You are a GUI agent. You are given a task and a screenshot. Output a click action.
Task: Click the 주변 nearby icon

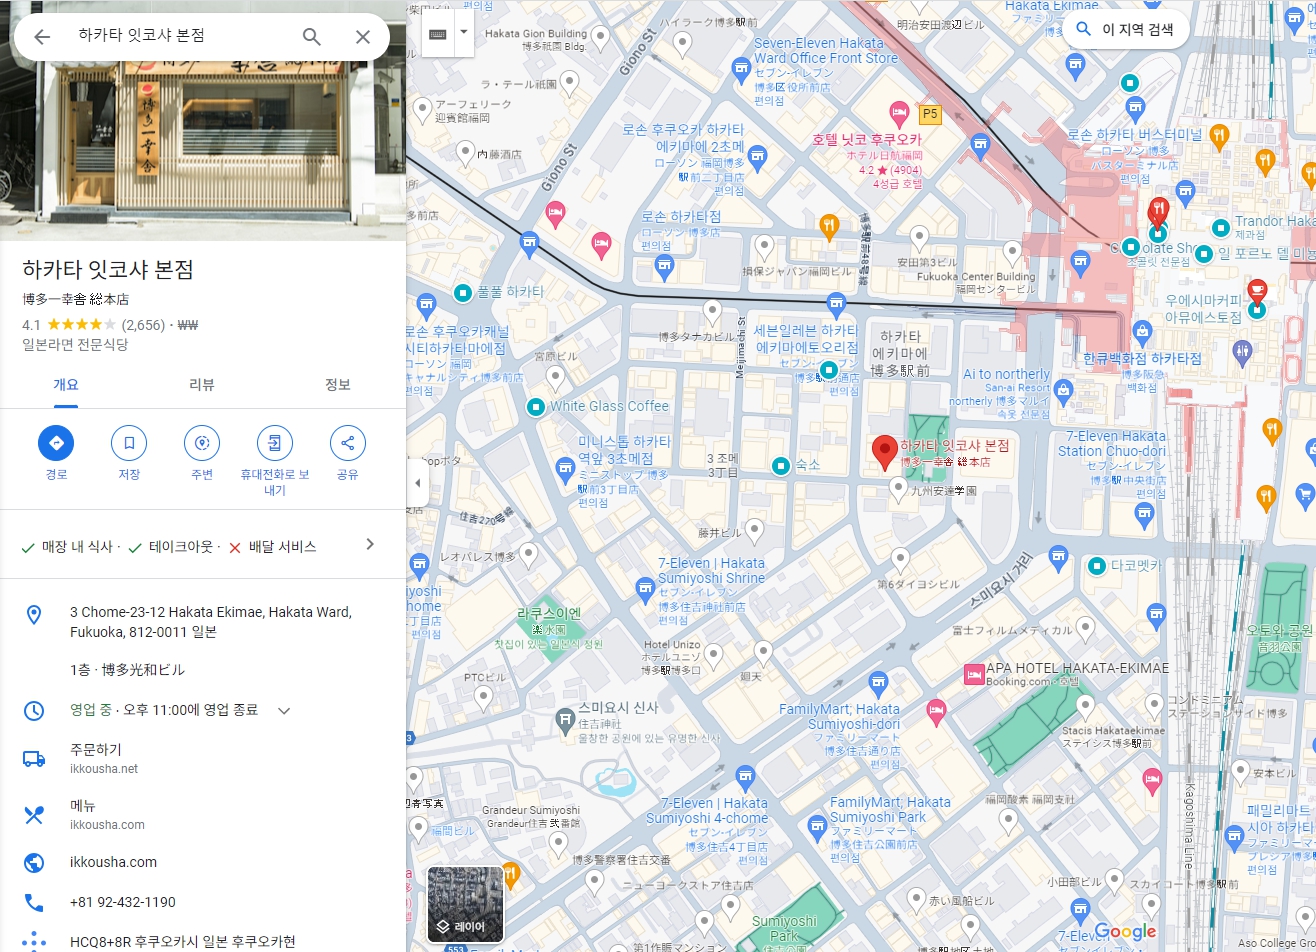(202, 442)
